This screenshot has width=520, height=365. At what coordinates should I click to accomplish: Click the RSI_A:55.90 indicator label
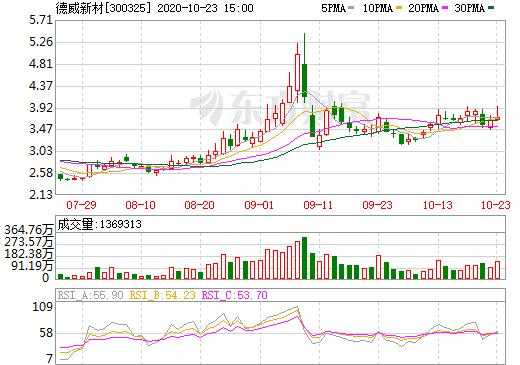[90, 295]
